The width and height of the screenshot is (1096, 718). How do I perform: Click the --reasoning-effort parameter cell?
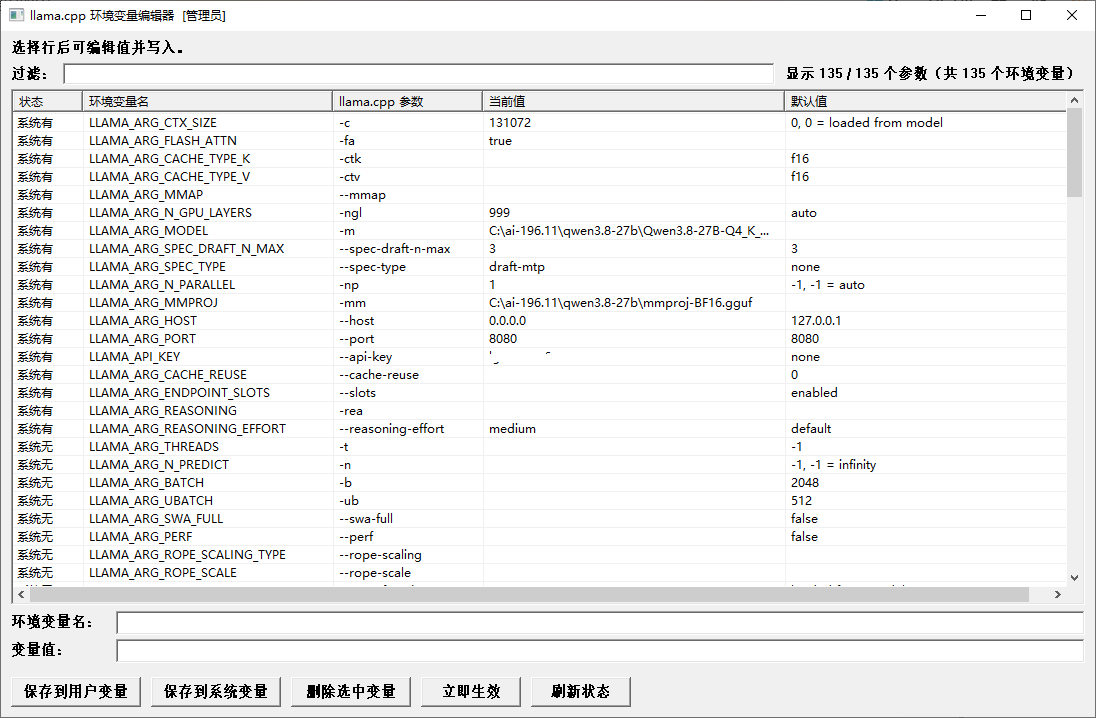(x=391, y=429)
